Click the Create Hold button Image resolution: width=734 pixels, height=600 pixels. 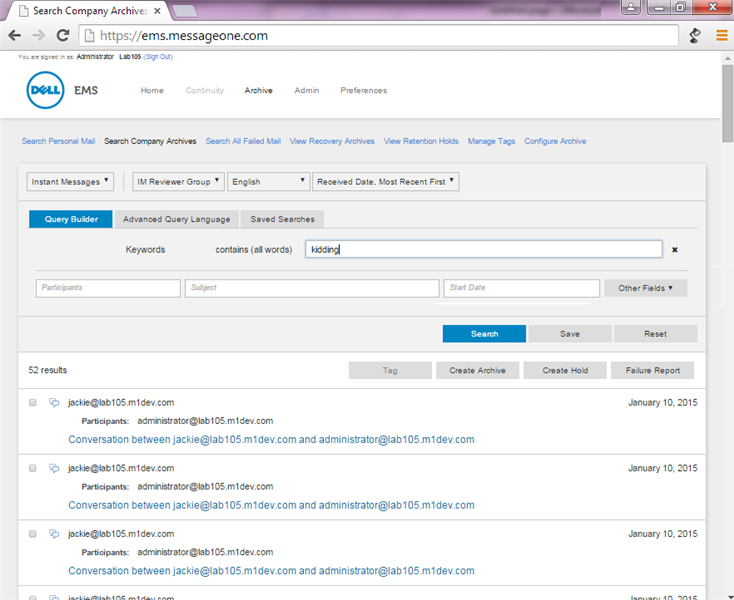coord(565,370)
